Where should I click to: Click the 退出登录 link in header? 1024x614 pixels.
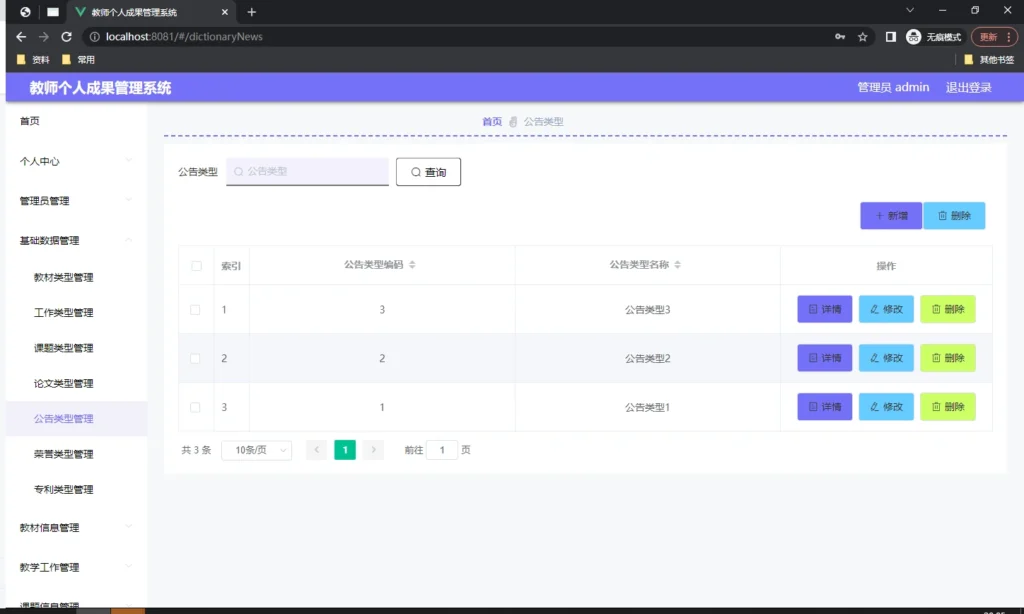(x=968, y=87)
